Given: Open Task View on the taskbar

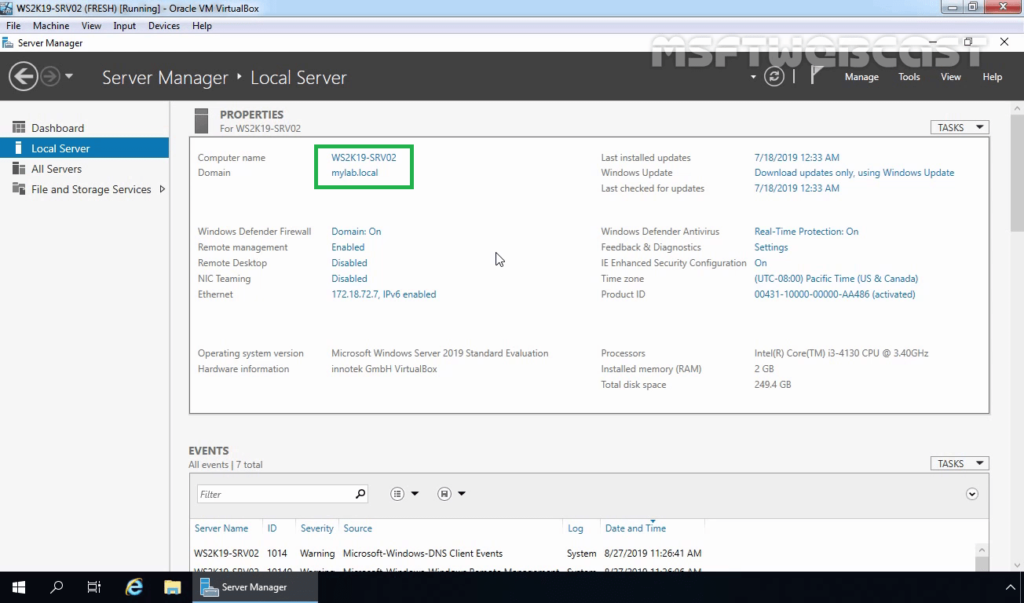Looking at the screenshot, I should click(x=94, y=587).
